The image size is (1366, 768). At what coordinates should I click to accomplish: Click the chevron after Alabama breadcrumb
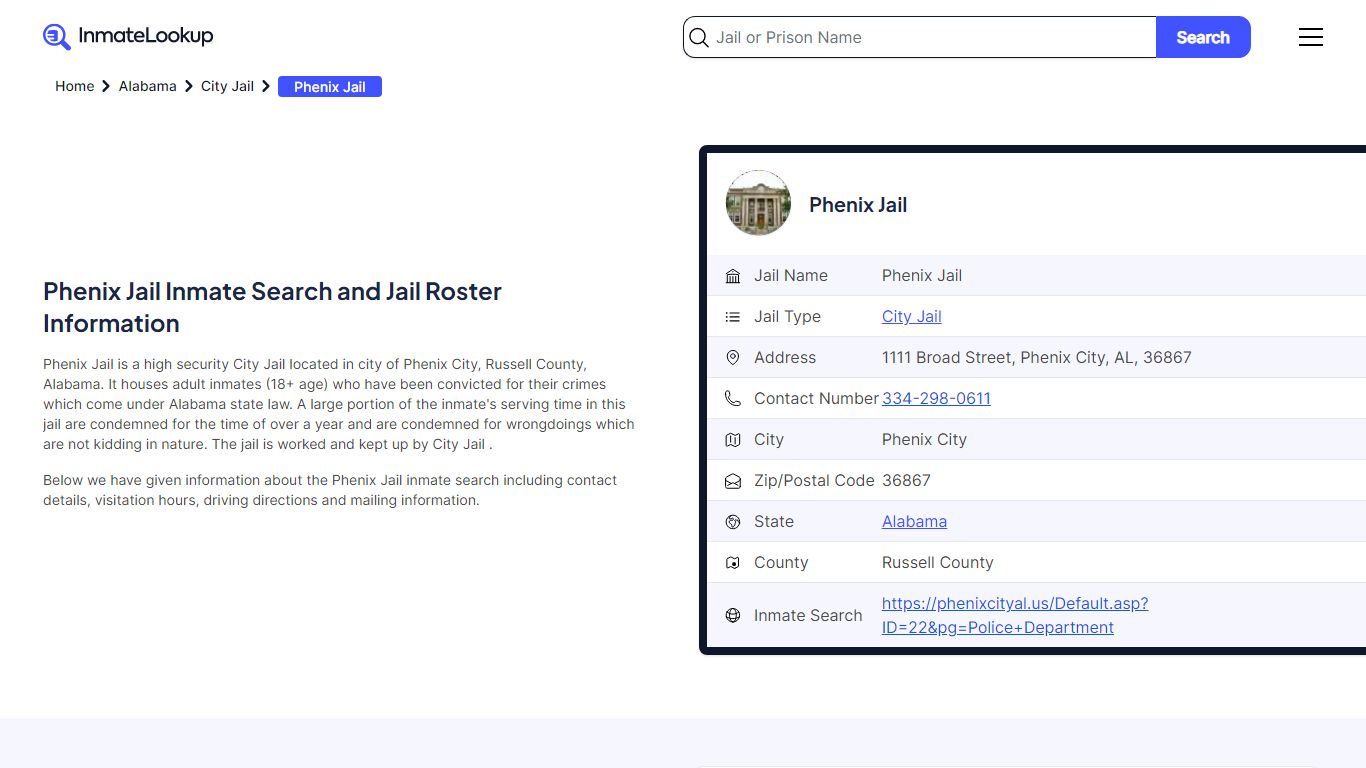(x=188, y=87)
